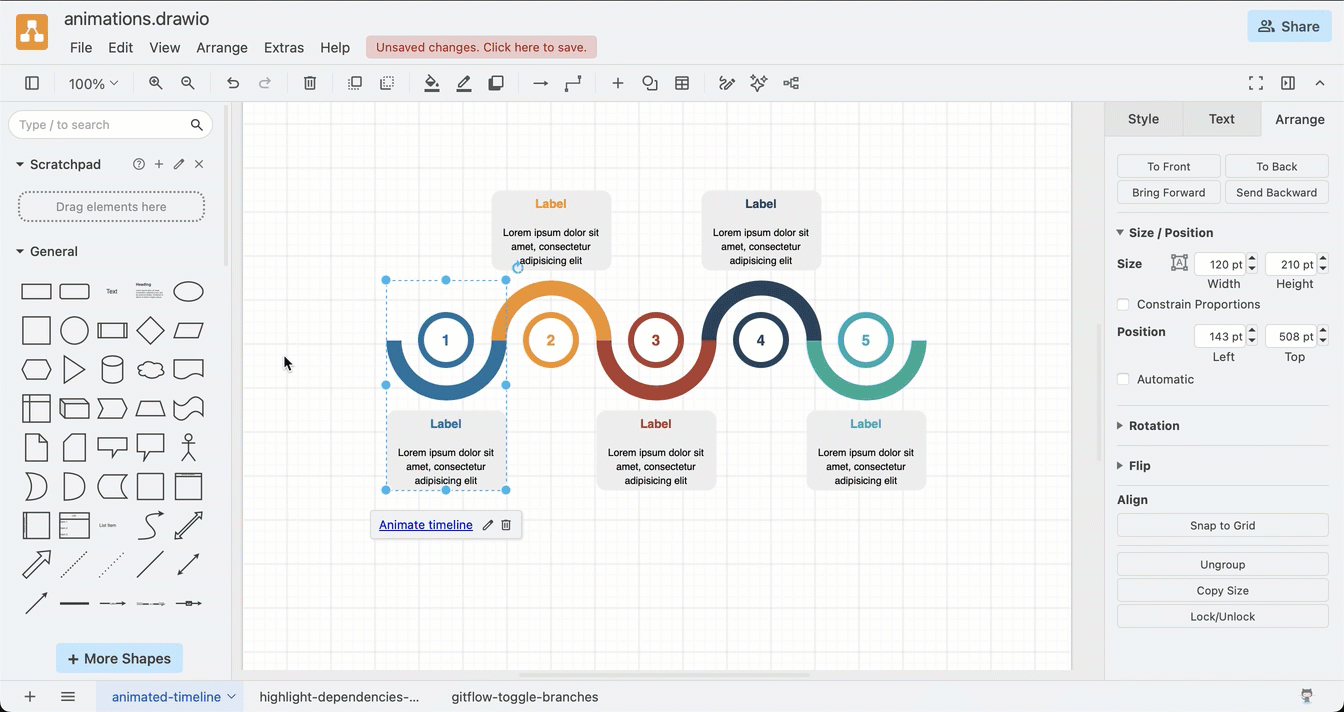Click the Share button
The width and height of the screenshot is (1344, 712).
(1289, 26)
